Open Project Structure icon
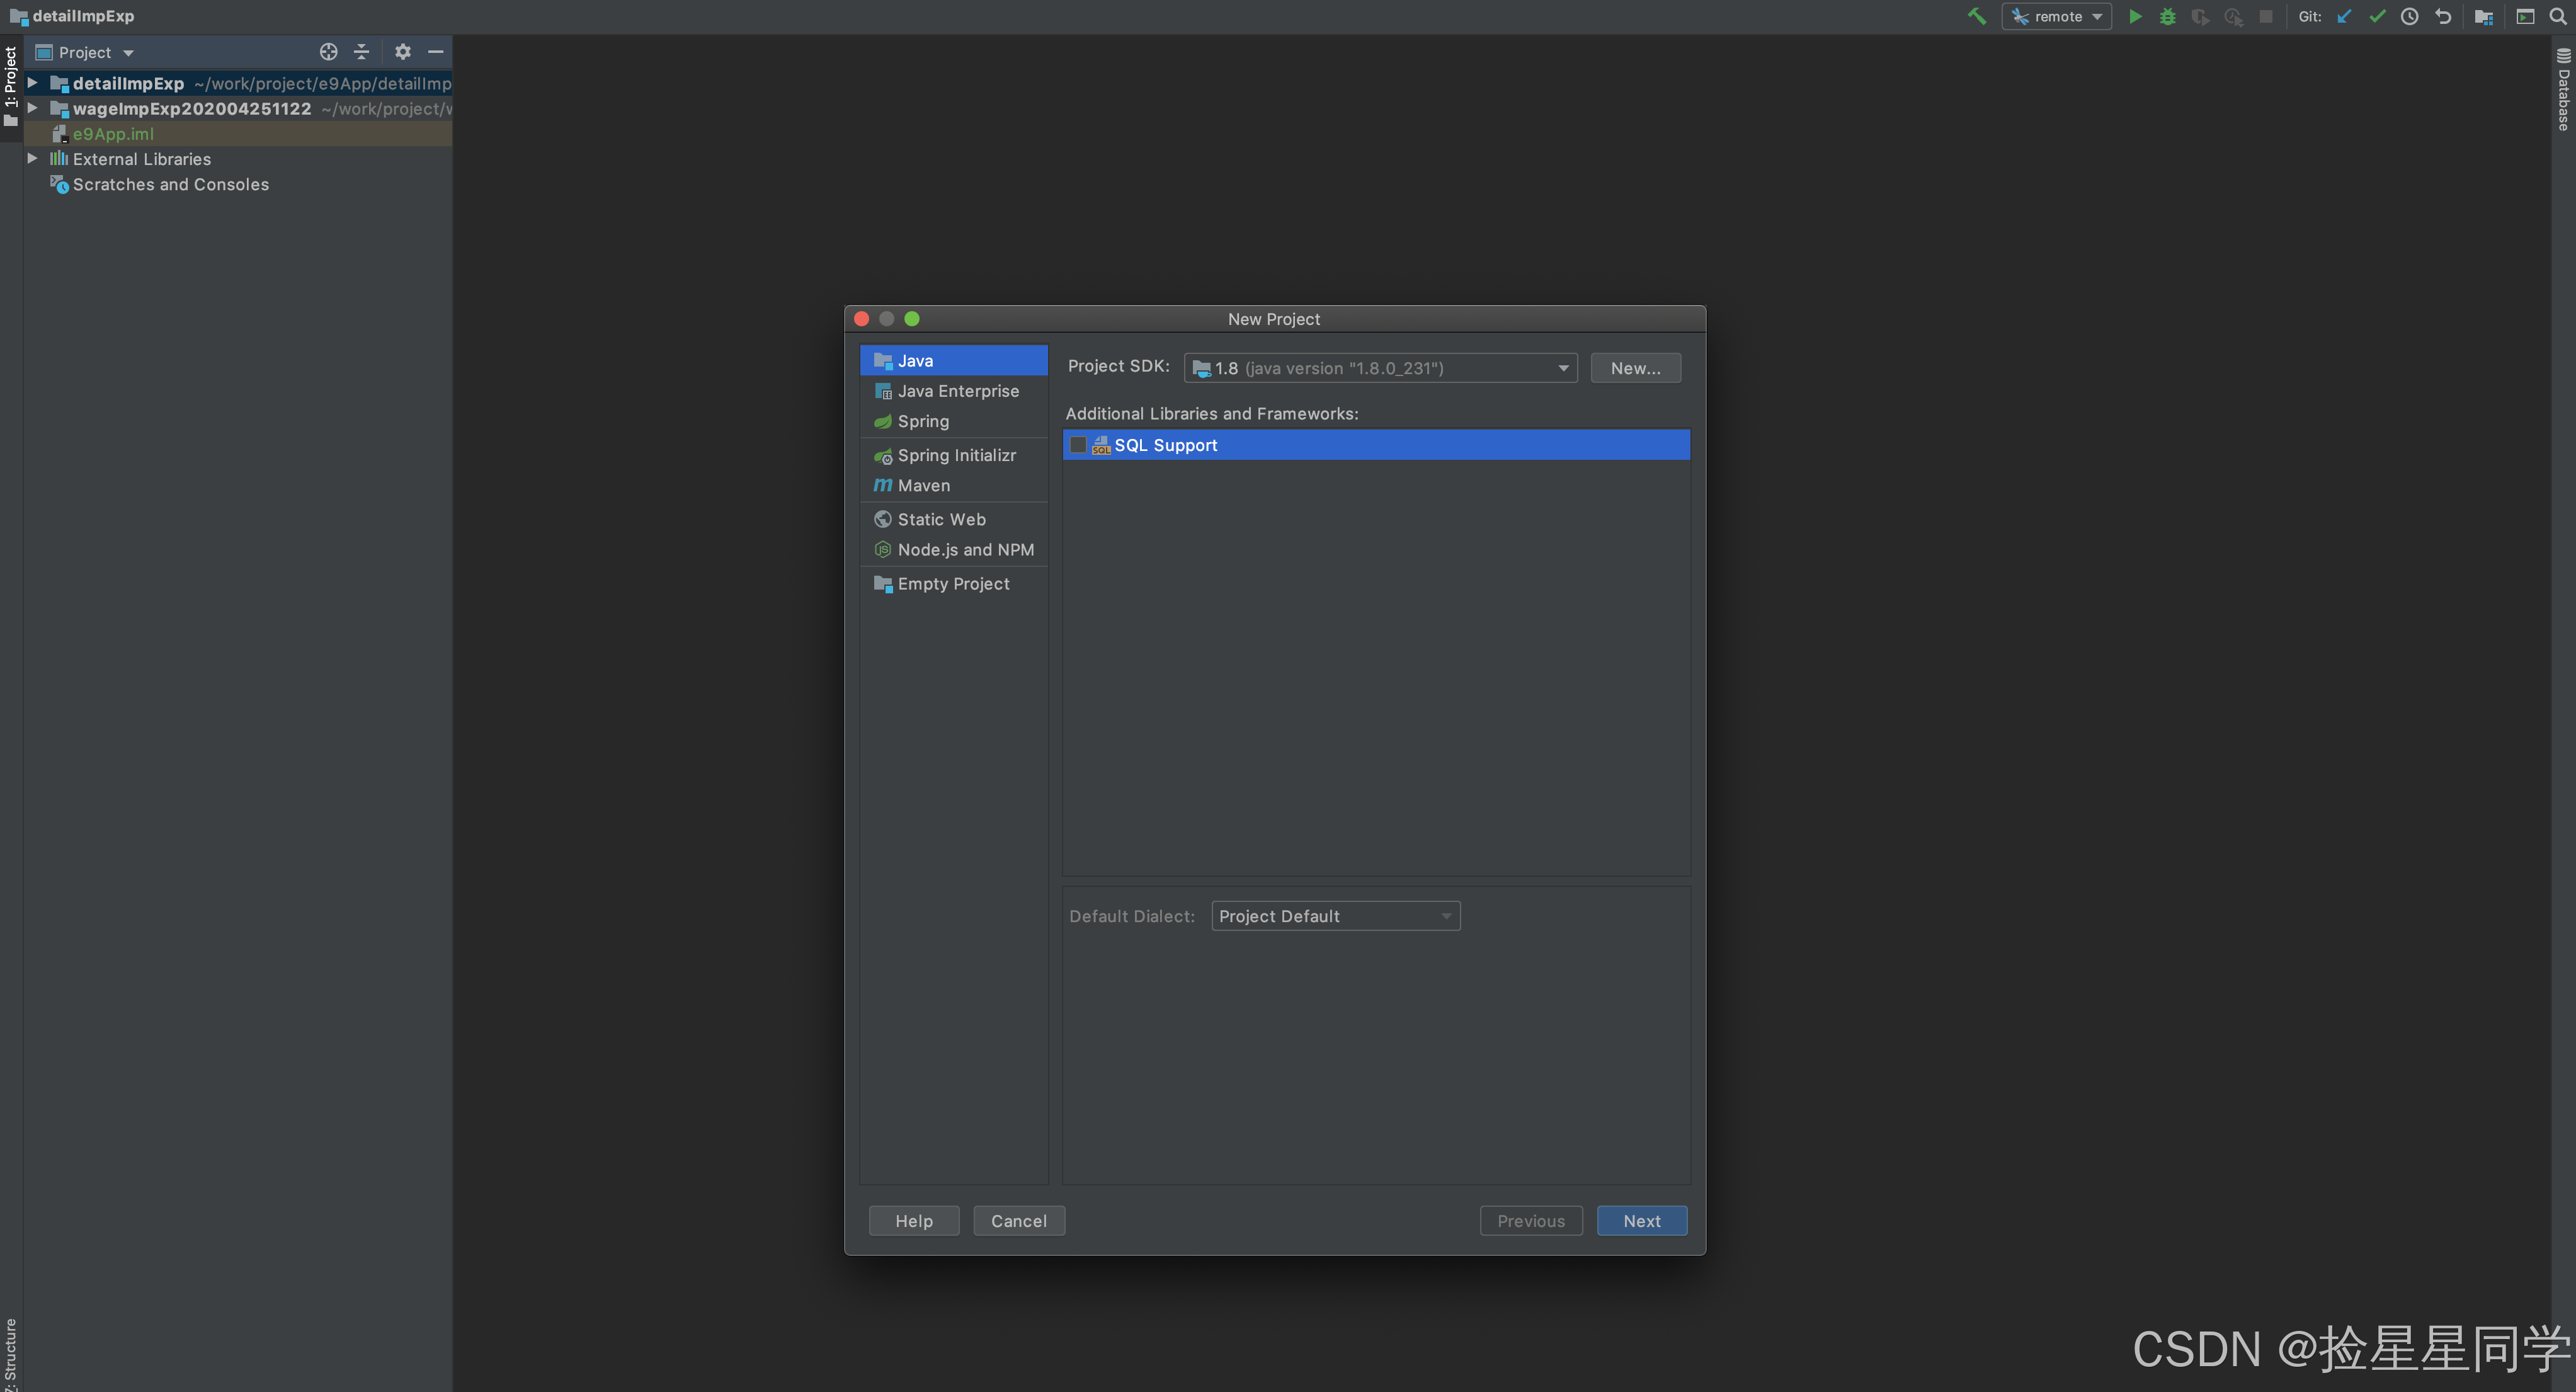This screenshot has height=1392, width=2576. [x=2483, y=16]
